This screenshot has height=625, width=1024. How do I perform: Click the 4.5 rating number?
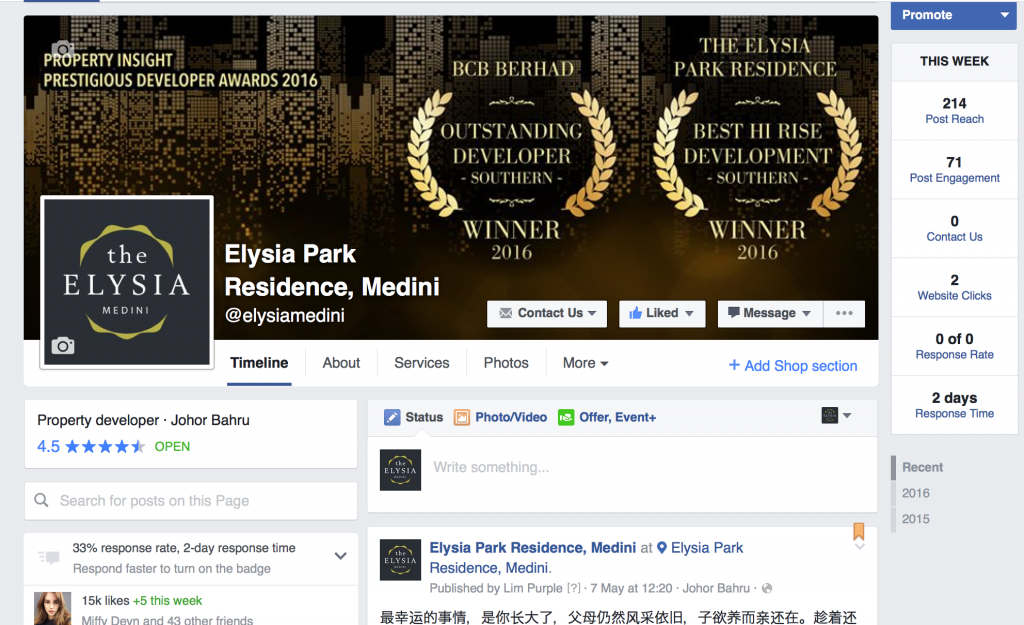tap(48, 447)
